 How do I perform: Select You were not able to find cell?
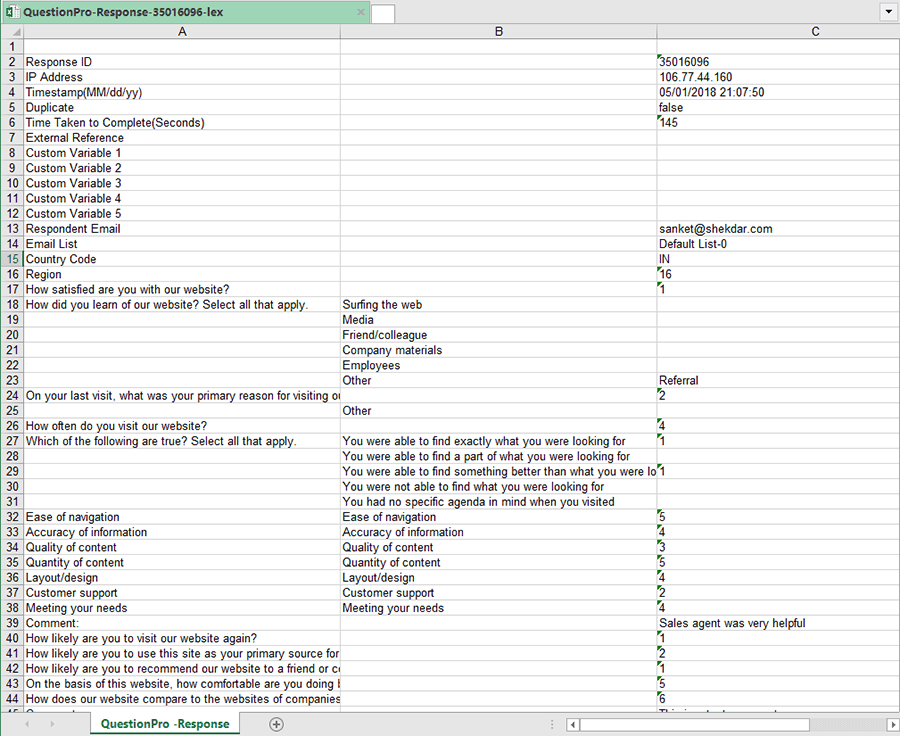(498, 486)
